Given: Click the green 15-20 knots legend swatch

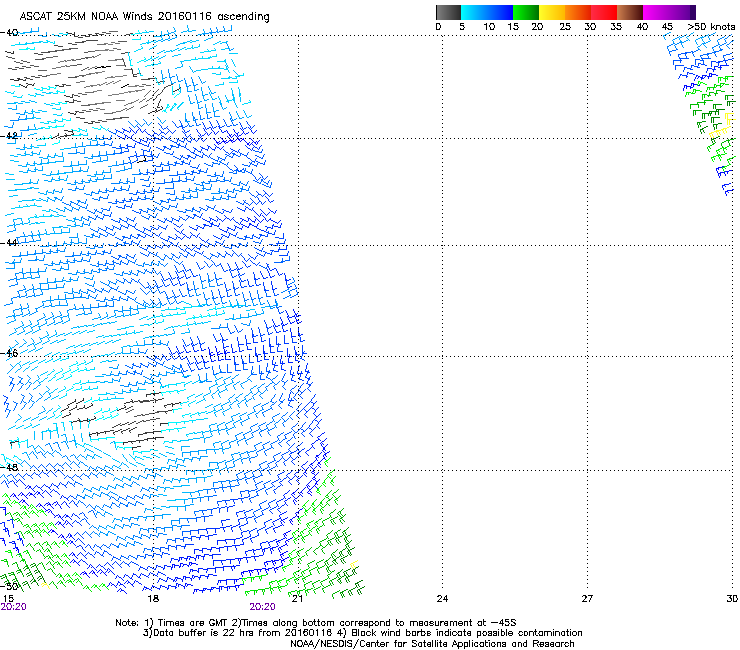Looking at the screenshot, I should [x=526, y=12].
